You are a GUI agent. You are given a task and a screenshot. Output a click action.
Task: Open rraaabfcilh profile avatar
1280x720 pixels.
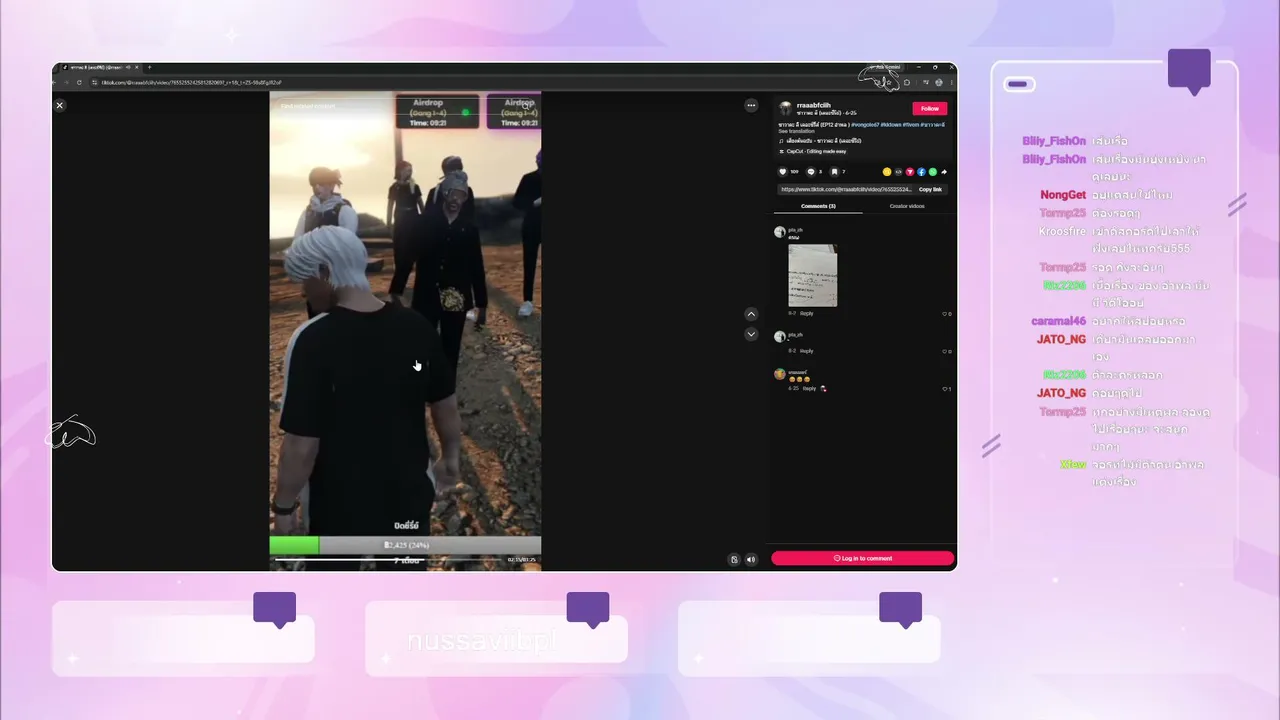786,108
